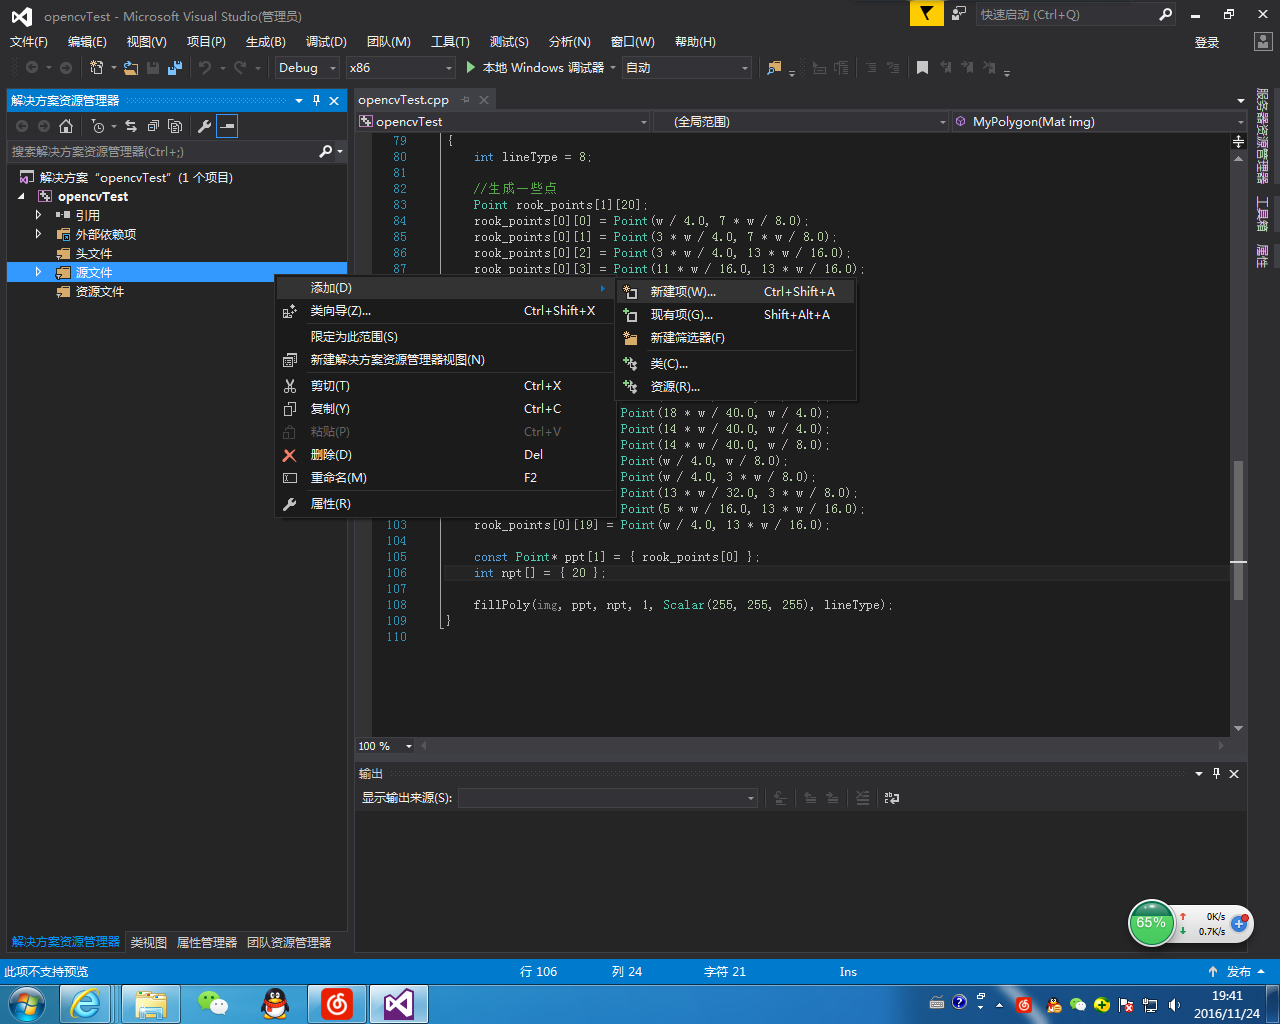Click the split editor handle above scrollbar
This screenshot has width=1280, height=1024.
point(1239,141)
